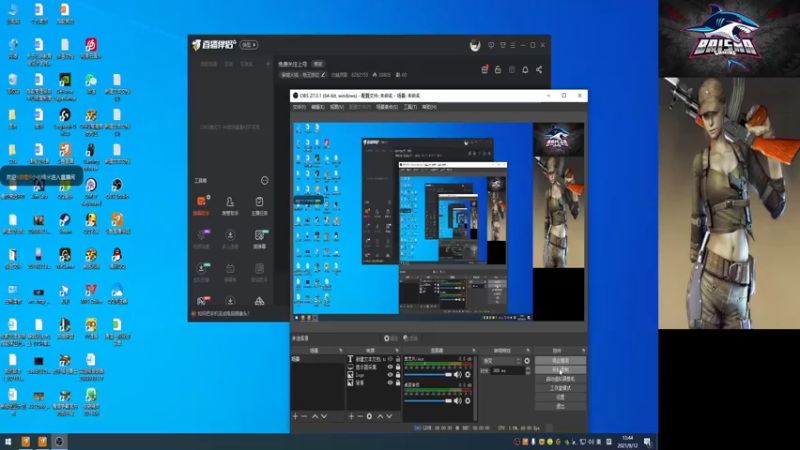Remove the selected source in OBS

pos(360,416)
